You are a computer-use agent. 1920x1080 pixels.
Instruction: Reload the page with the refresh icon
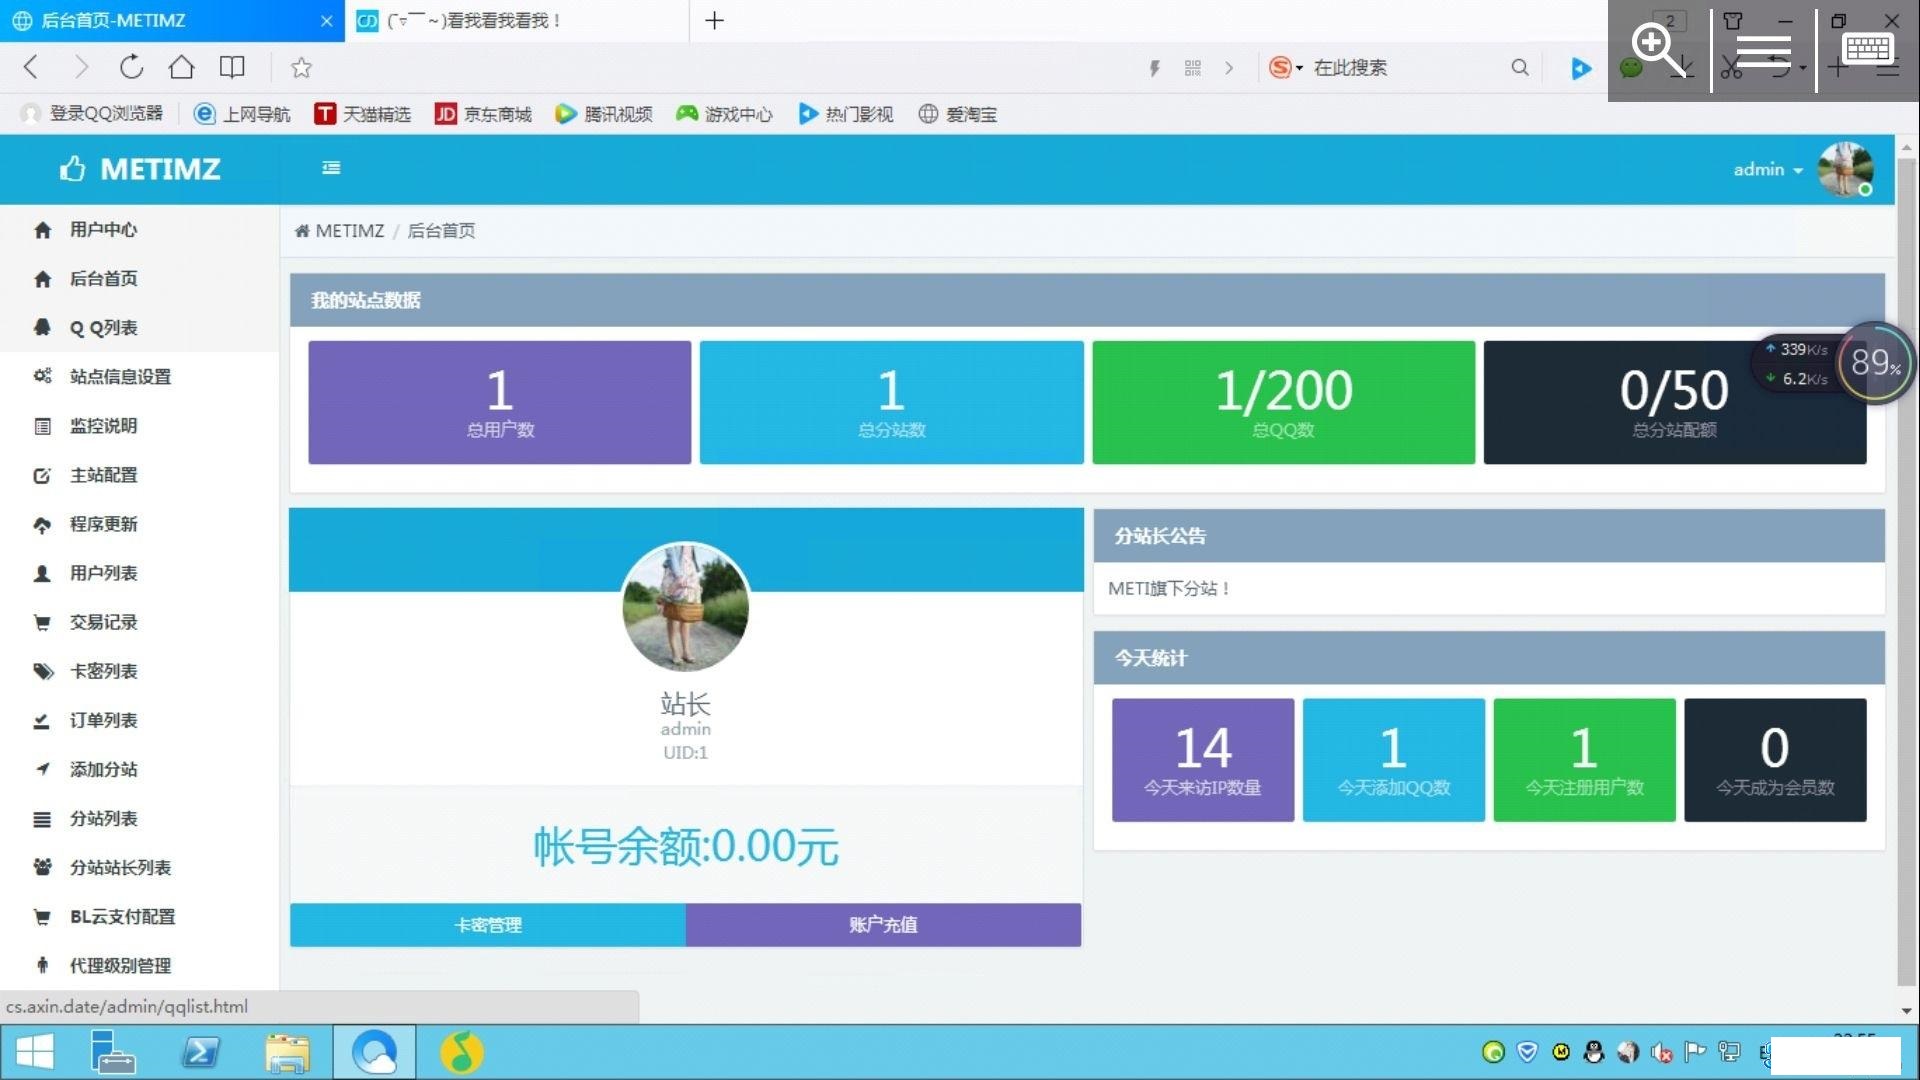(131, 67)
